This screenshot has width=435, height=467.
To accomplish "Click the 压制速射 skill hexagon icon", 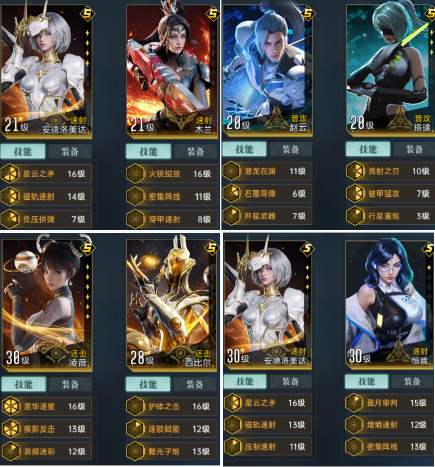I will [x=232, y=446].
